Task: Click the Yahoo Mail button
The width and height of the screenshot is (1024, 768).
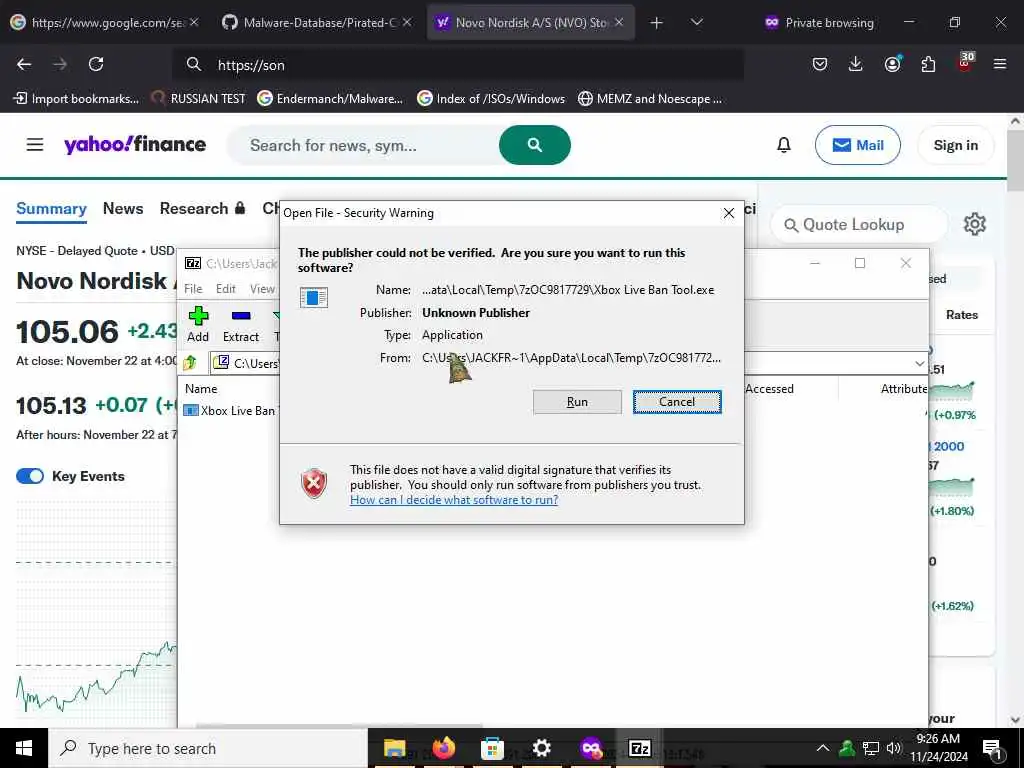Action: point(857,145)
